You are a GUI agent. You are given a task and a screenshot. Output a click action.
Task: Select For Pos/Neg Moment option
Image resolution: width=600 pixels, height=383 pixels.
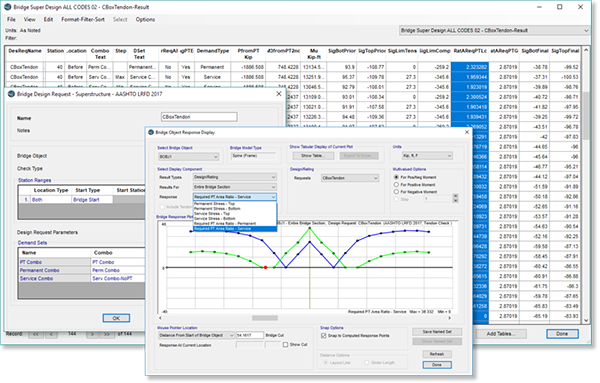coord(396,177)
